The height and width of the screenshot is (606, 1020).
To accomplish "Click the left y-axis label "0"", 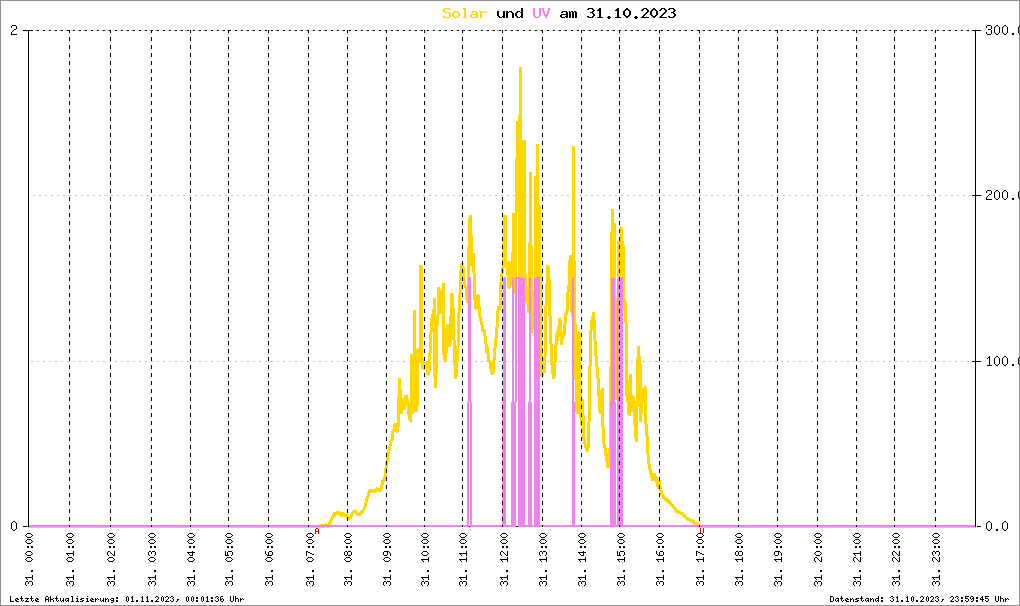I will (x=14, y=526).
